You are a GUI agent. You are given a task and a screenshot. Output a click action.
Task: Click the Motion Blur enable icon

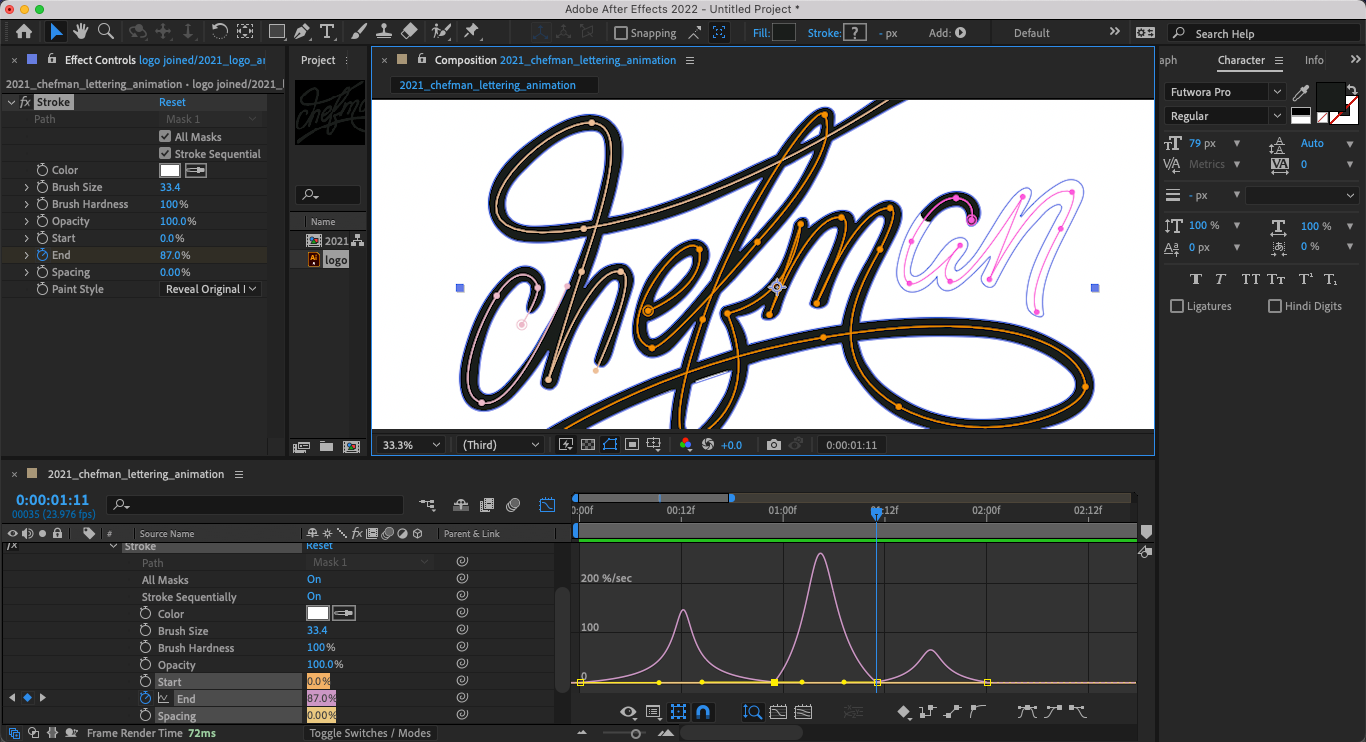click(513, 505)
